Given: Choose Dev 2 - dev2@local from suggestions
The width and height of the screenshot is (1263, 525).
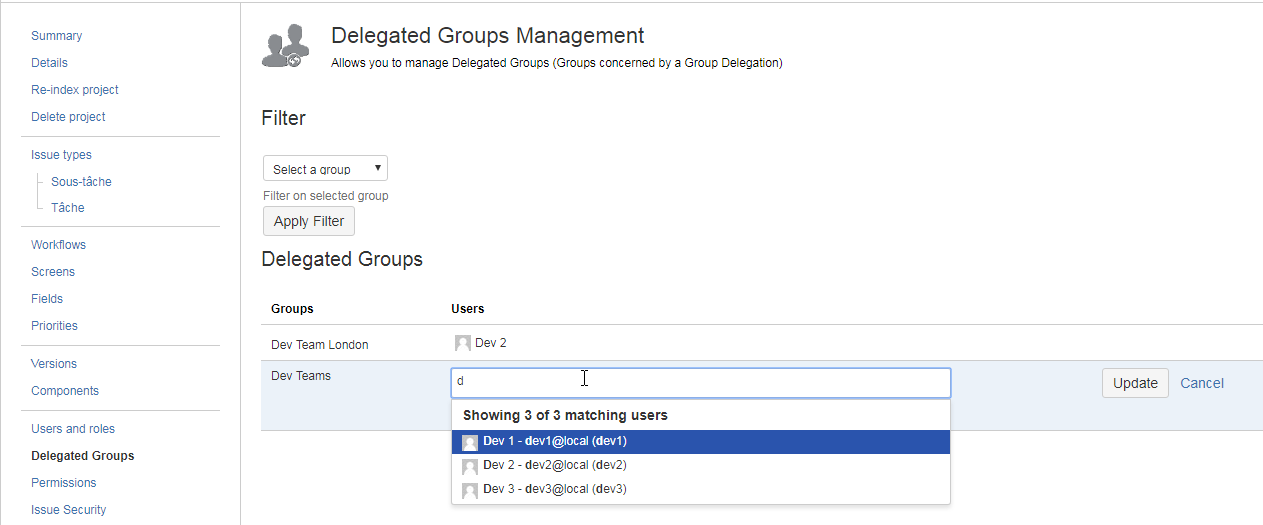Looking at the screenshot, I should coord(554,465).
